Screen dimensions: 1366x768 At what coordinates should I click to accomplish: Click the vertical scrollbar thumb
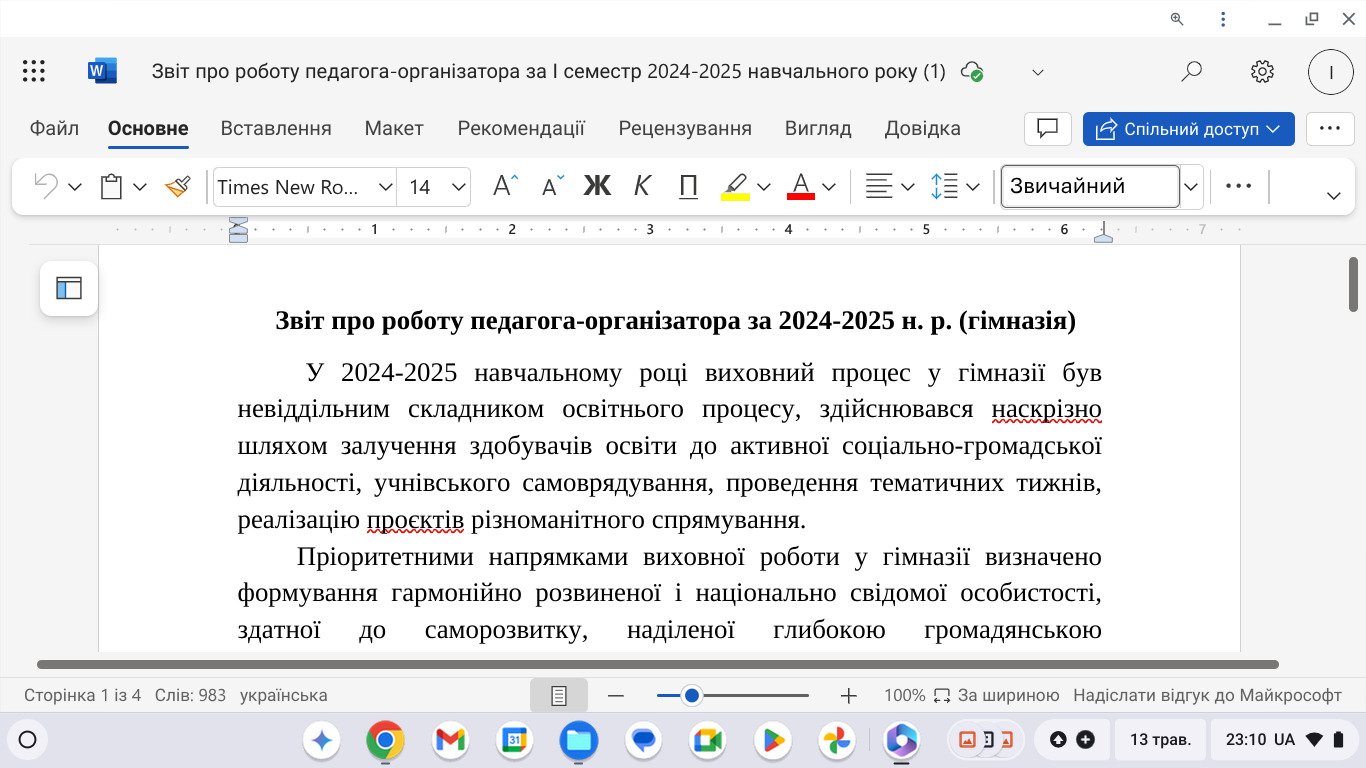click(1353, 285)
